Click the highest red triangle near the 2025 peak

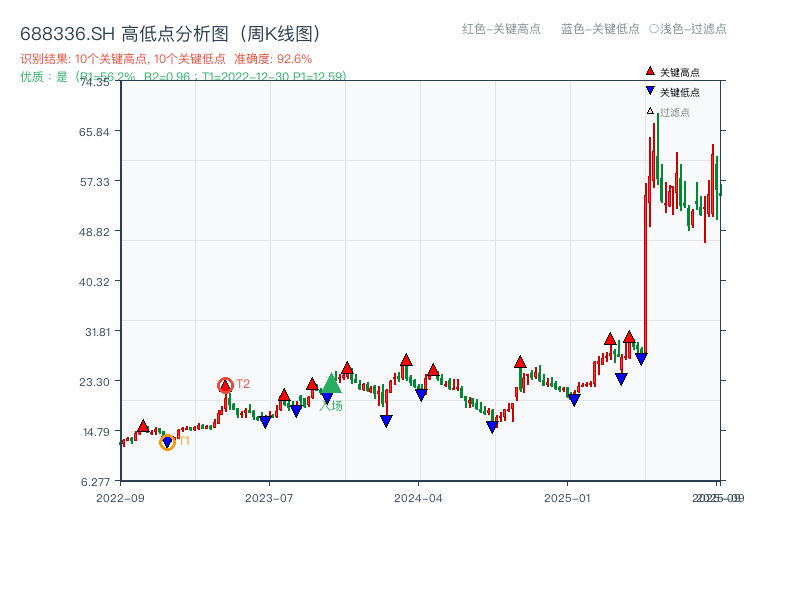pos(628,337)
